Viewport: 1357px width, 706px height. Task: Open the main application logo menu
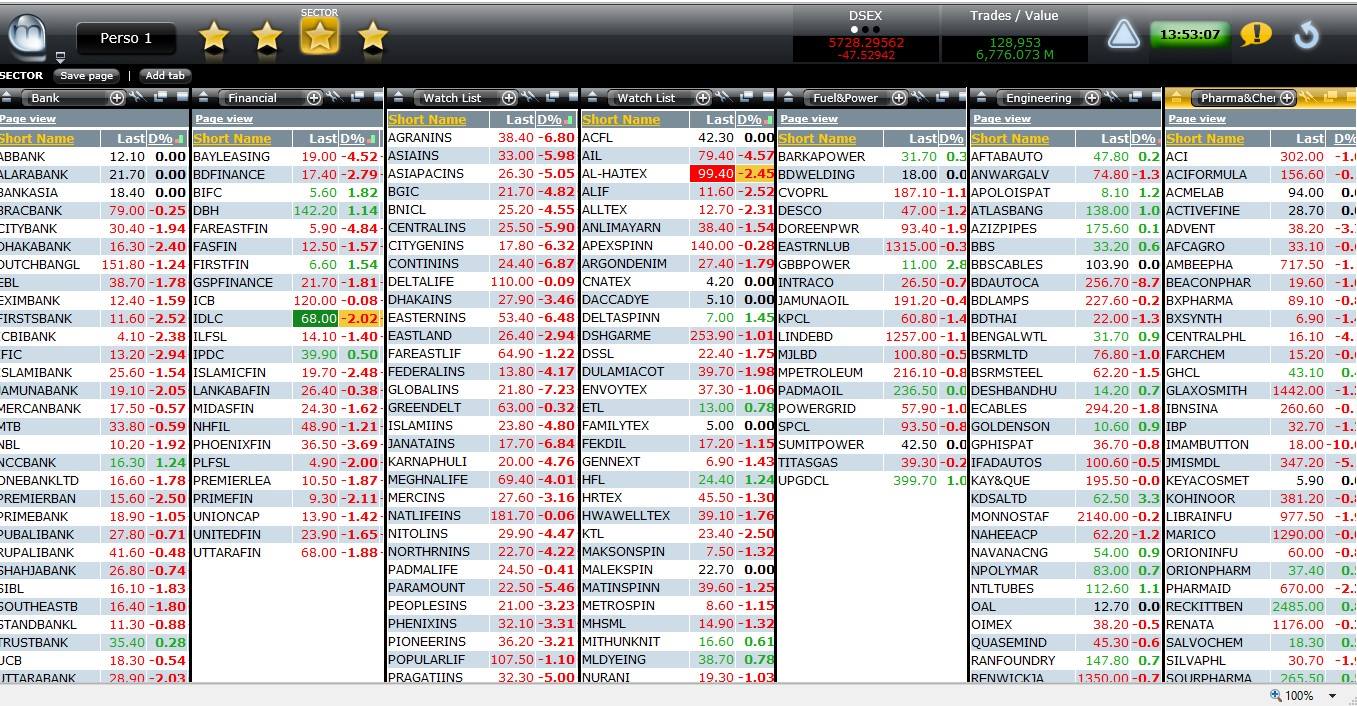pos(27,37)
